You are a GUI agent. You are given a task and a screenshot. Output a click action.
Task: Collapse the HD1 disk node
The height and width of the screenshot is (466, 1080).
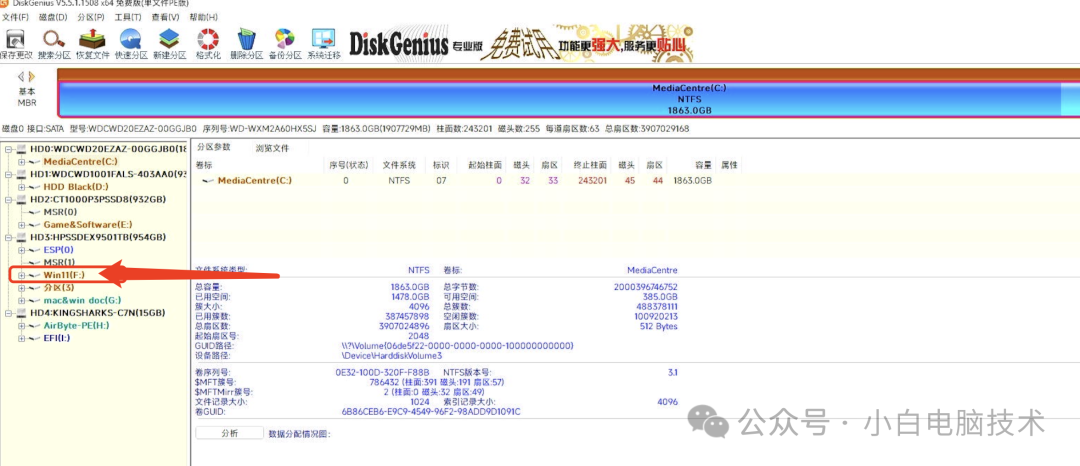(8, 174)
